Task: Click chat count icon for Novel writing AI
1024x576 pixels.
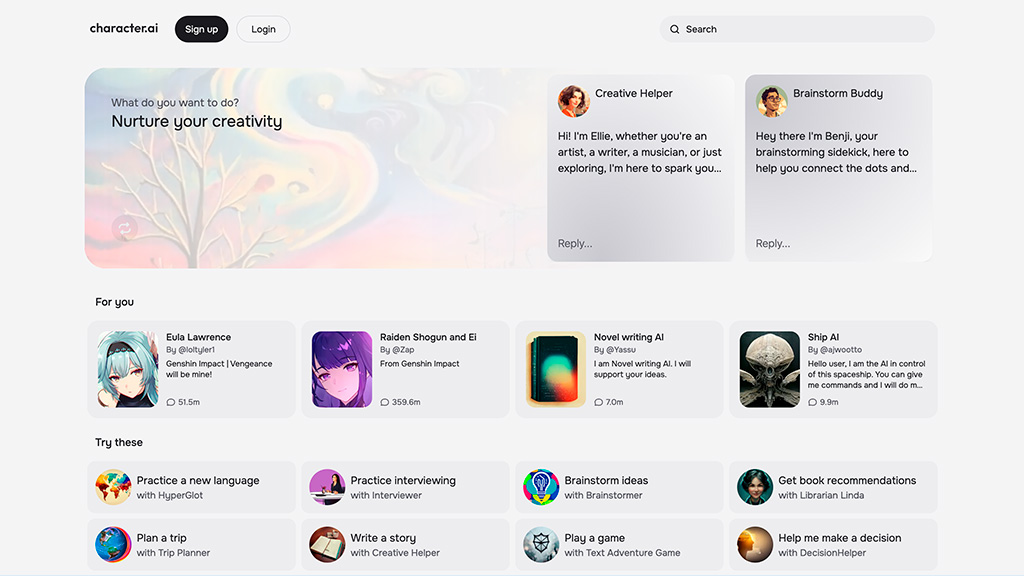Action: pos(598,402)
